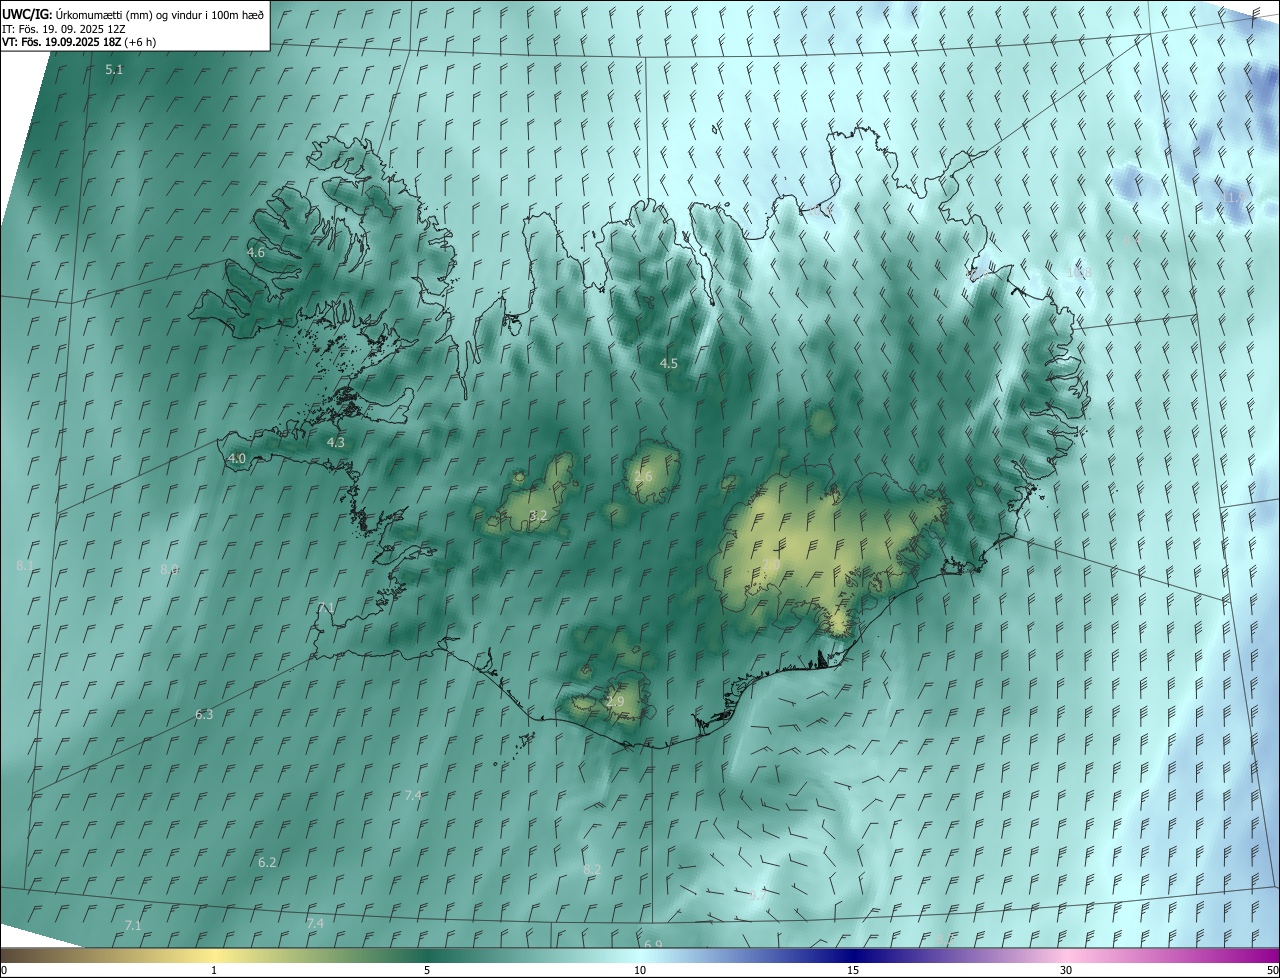The height and width of the screenshot is (978, 1280).
Task: Click the '0' tick label on the color scale
Action: click(4, 970)
